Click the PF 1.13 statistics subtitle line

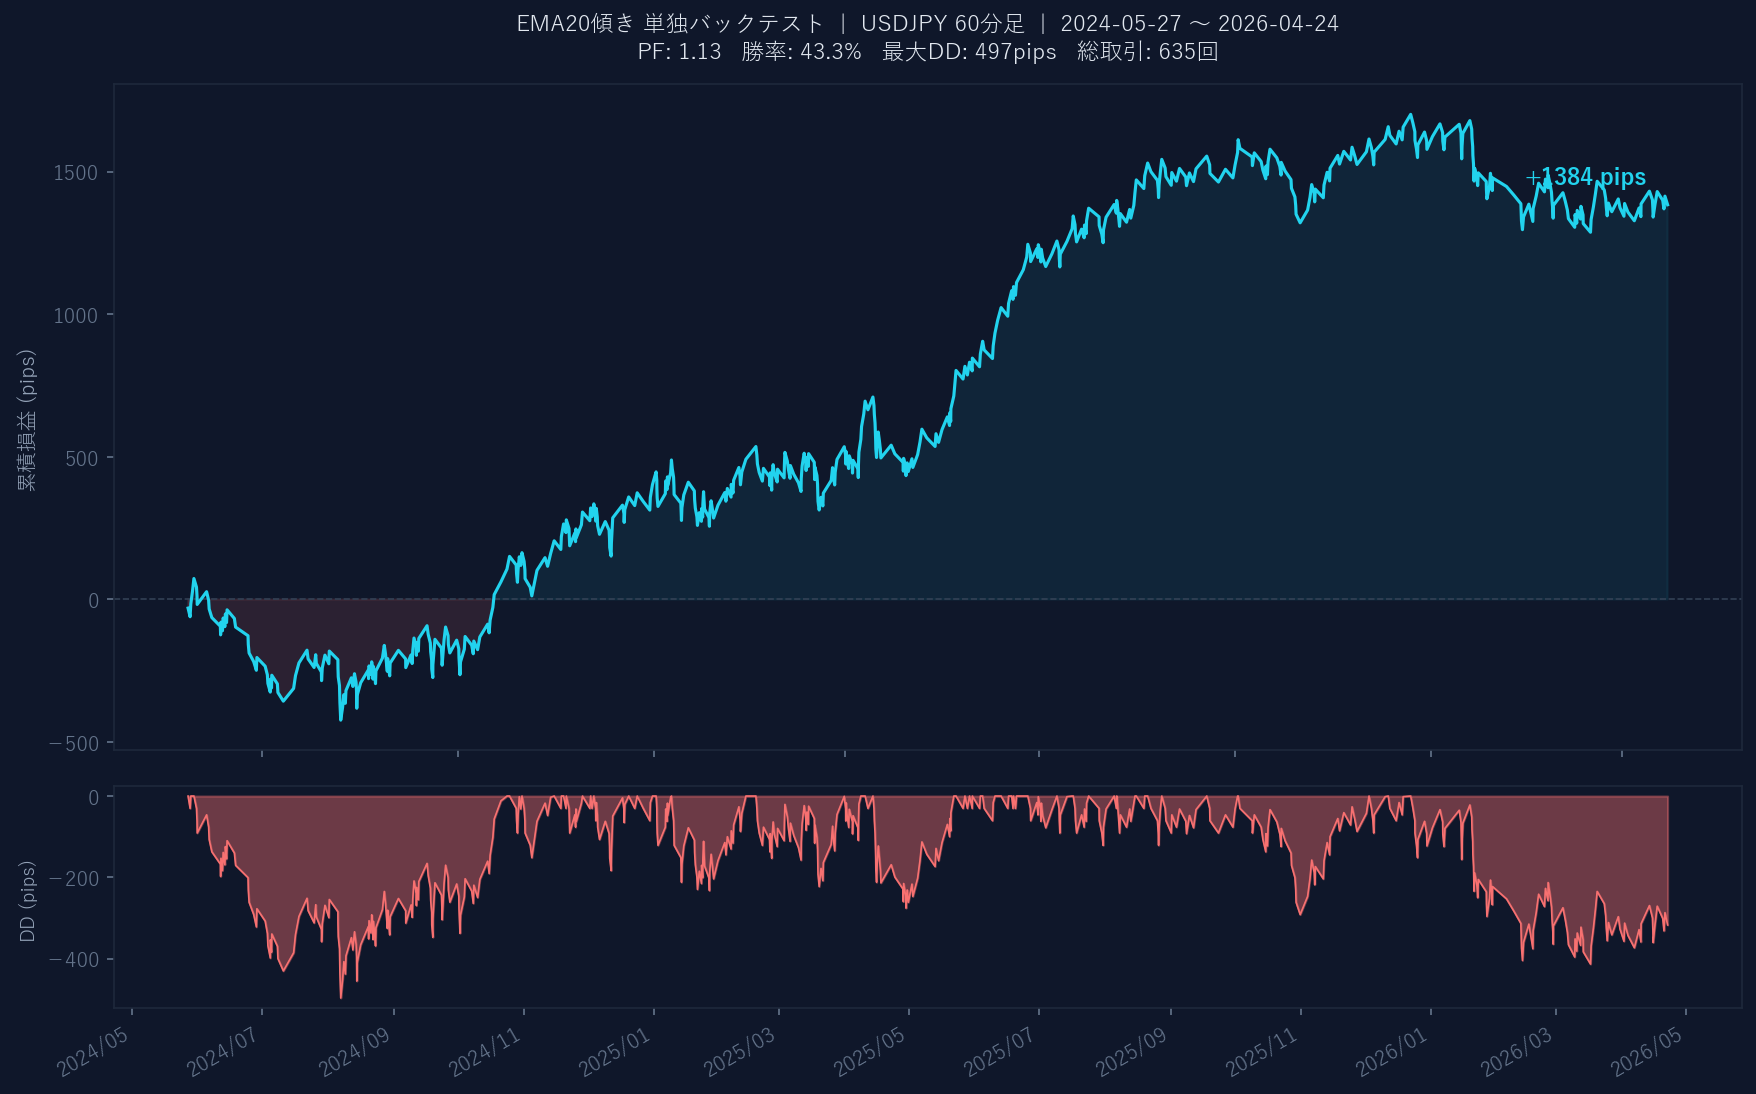click(x=926, y=52)
